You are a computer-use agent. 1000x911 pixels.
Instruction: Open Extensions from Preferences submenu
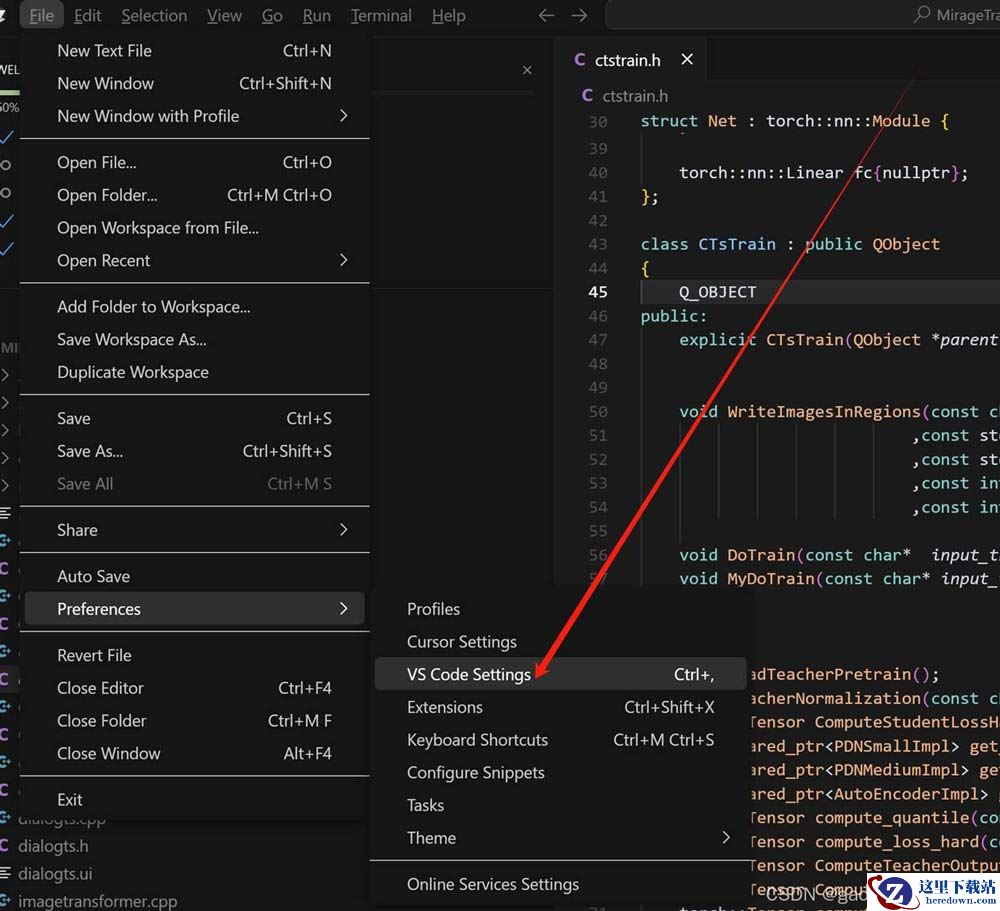click(561, 707)
